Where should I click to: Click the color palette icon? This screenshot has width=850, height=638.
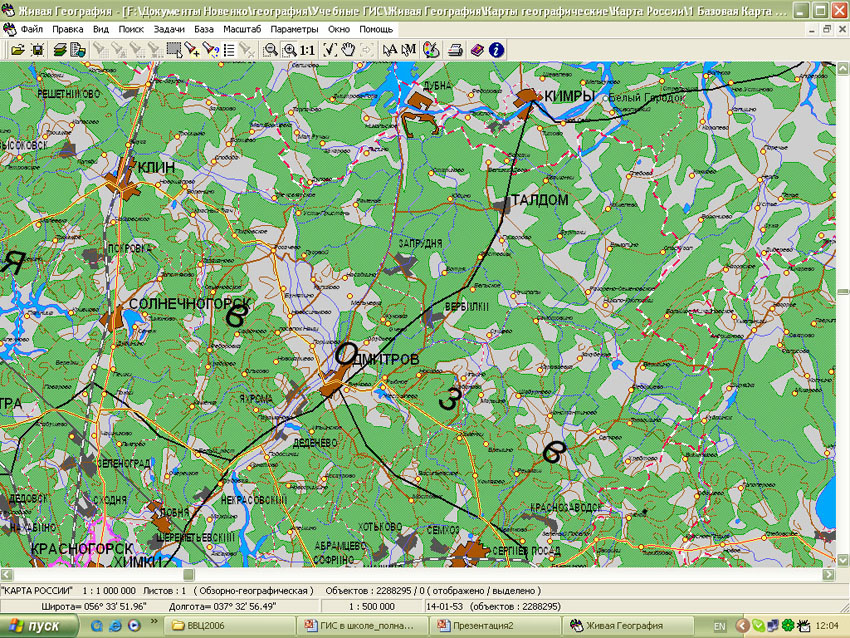[x=431, y=49]
